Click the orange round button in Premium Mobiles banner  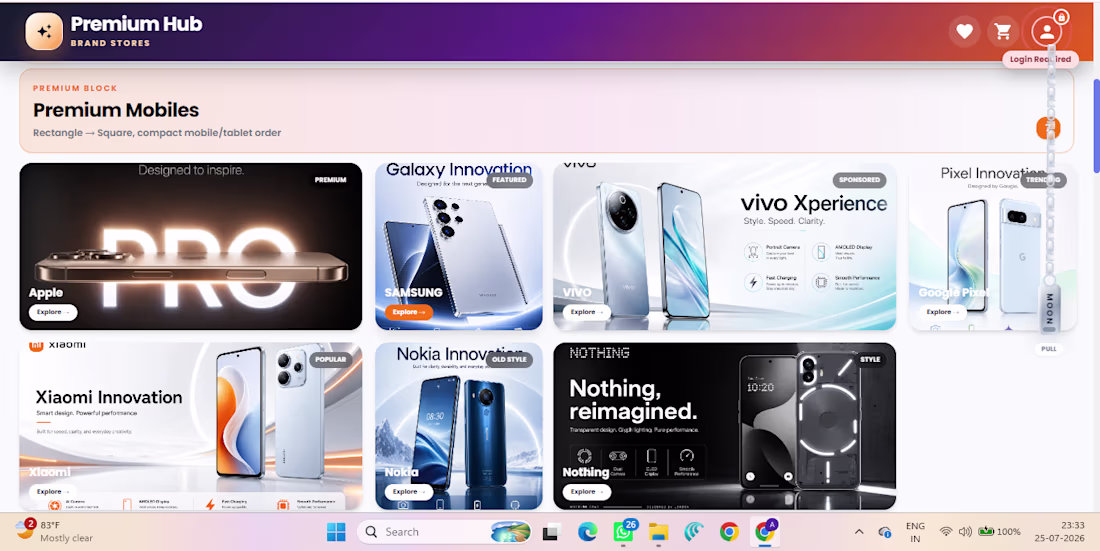pos(1048,128)
